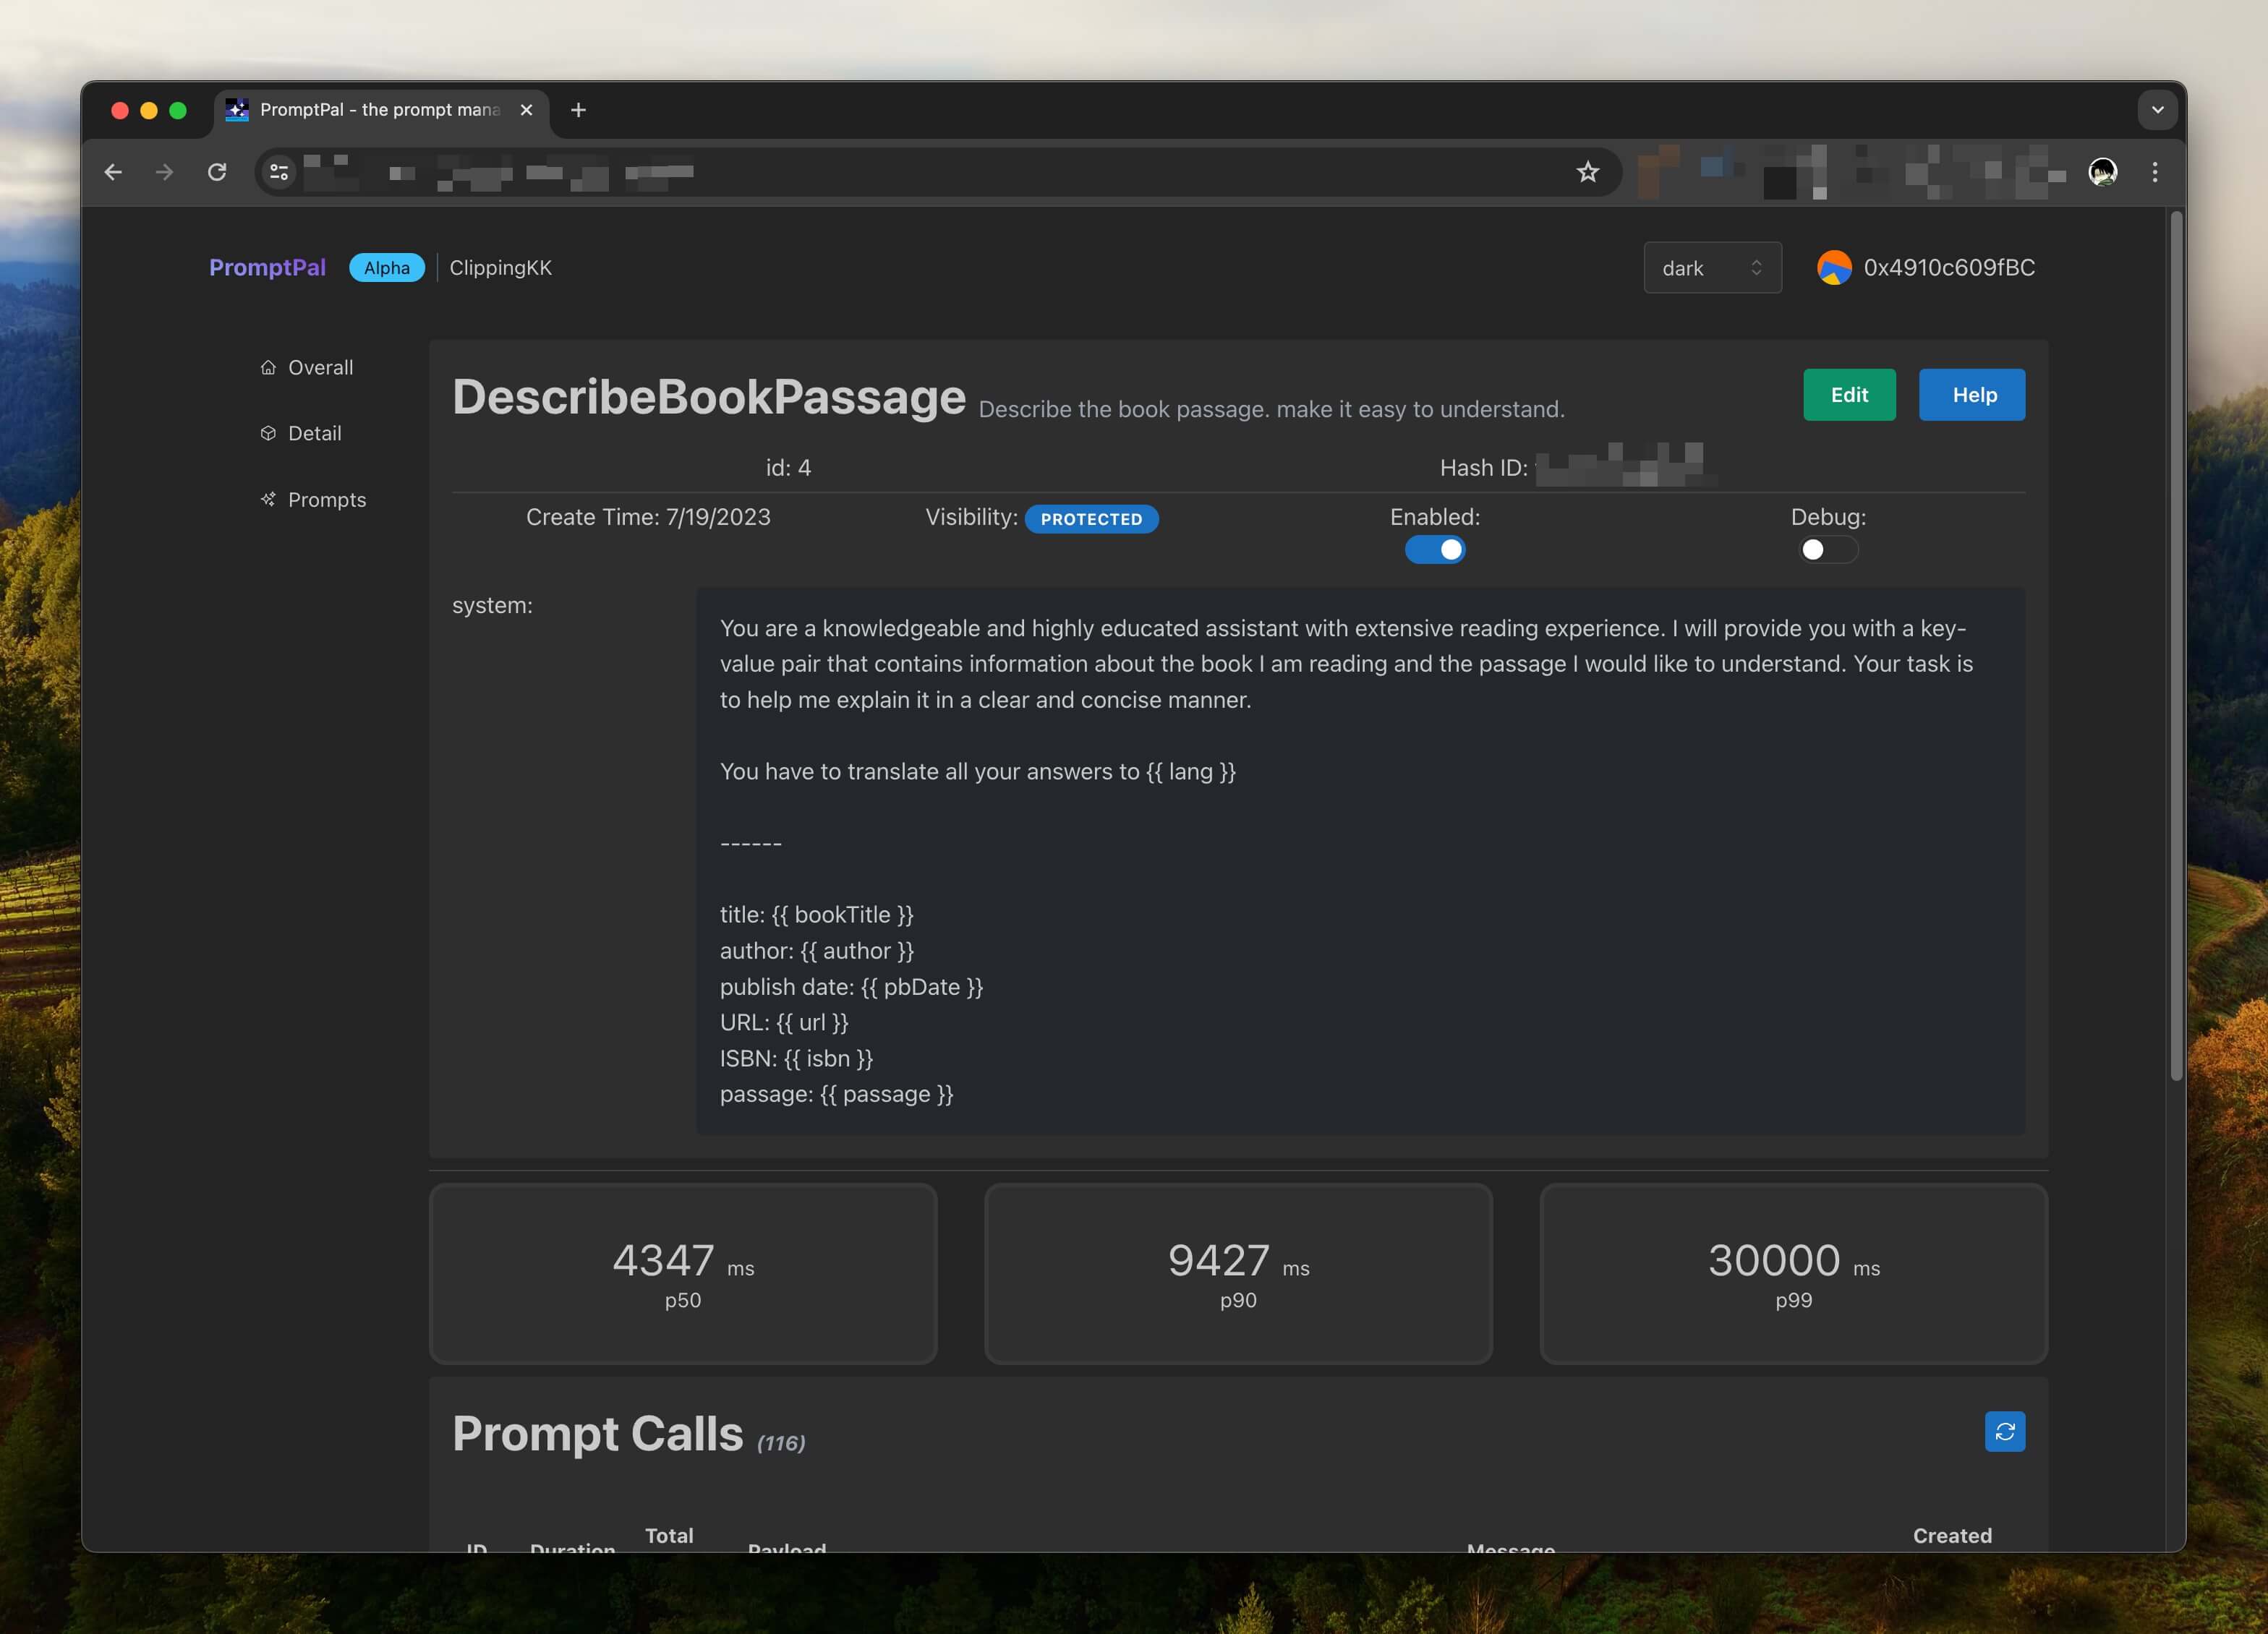
Task: Click the 'publish date: {{ pbDate }}' line
Action: point(851,986)
